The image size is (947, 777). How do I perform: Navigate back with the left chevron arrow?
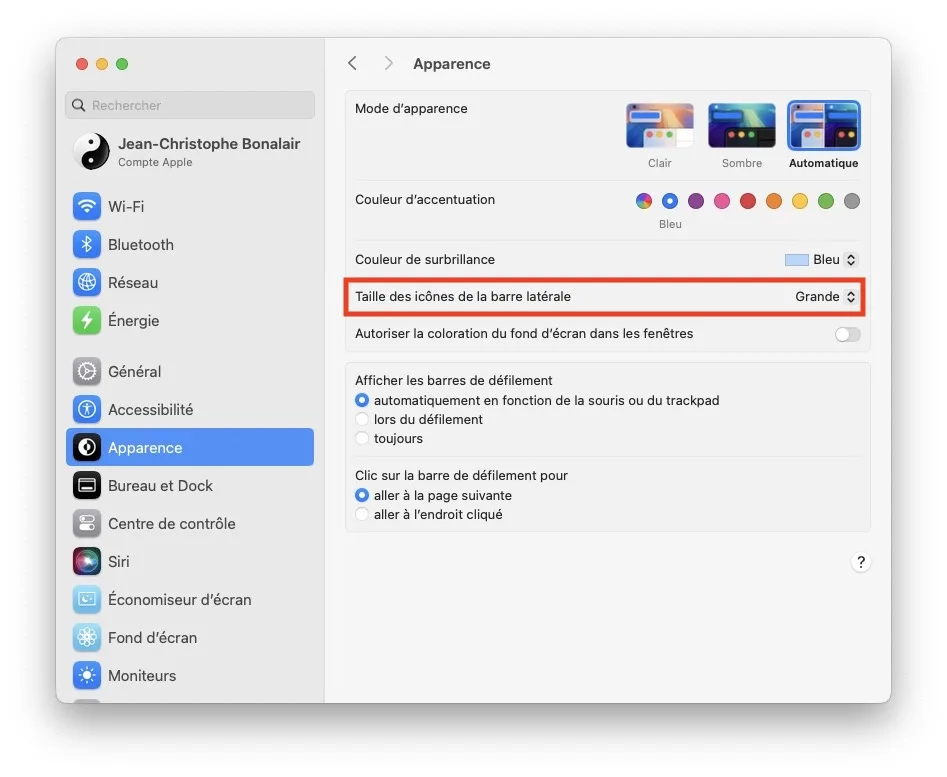352,62
